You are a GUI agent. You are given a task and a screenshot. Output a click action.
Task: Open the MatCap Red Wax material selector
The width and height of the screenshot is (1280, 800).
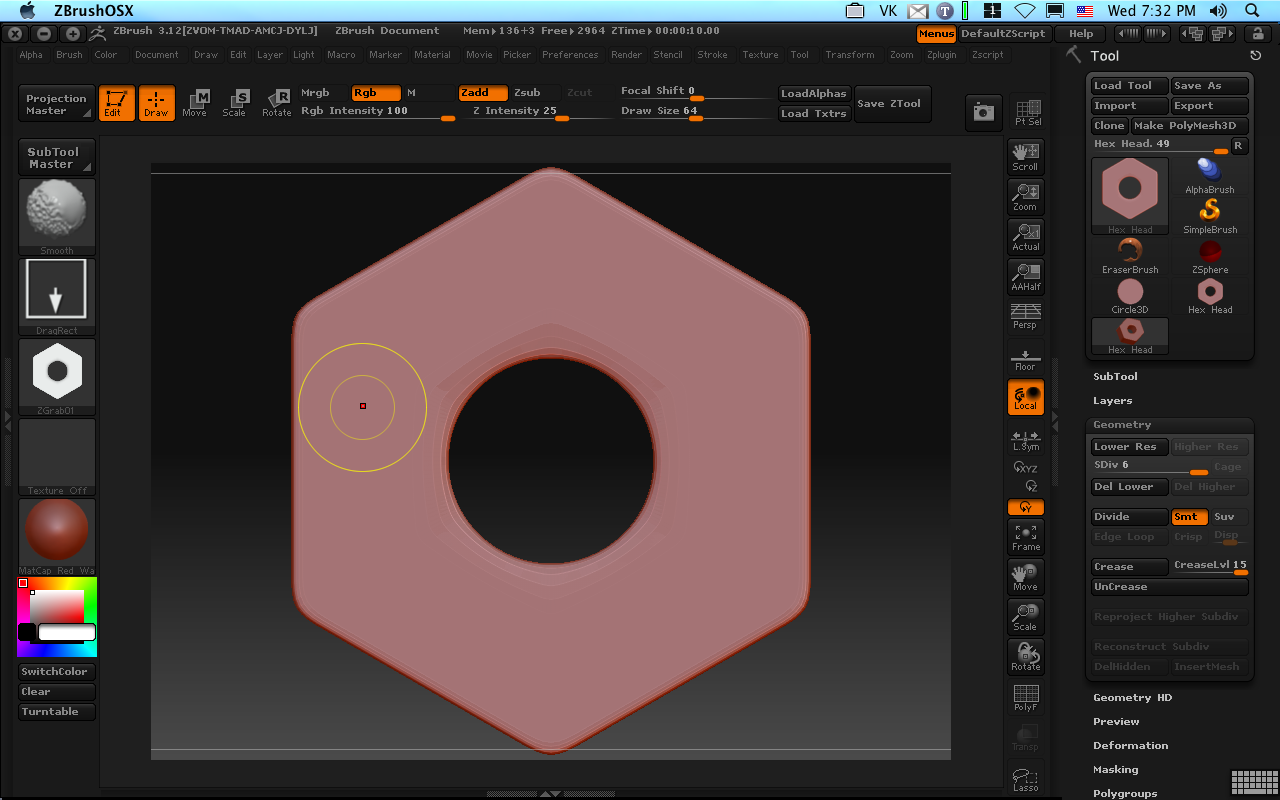click(x=57, y=537)
